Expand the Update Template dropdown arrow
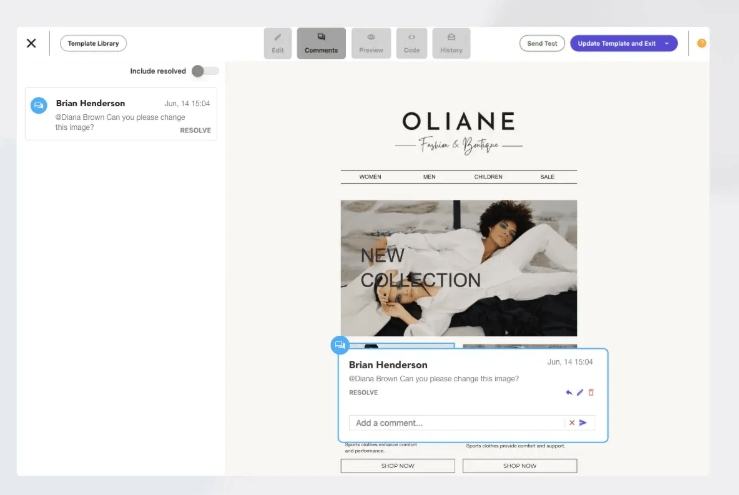The width and height of the screenshot is (739, 495). pos(667,43)
